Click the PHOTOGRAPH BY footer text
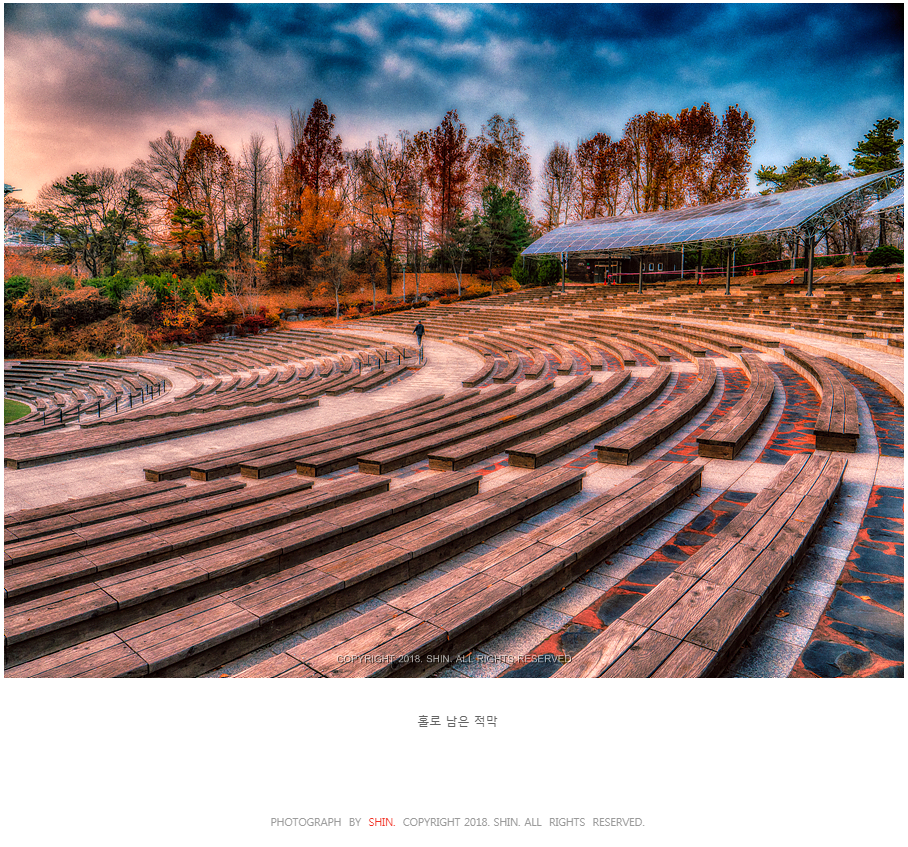 316,822
